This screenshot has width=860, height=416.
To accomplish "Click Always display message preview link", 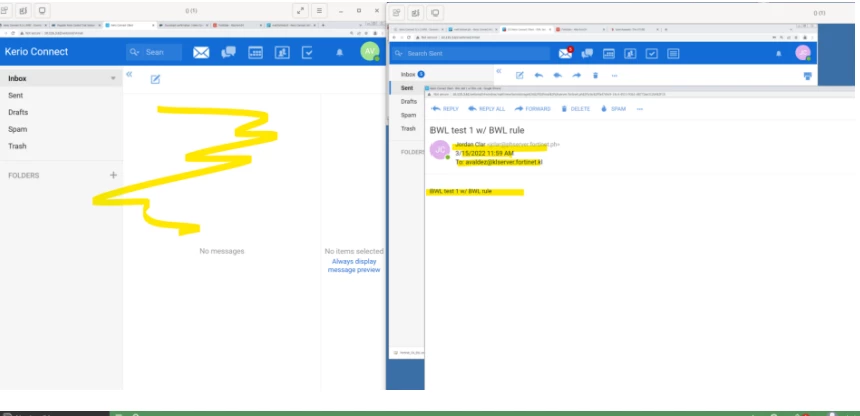I will (354, 266).
